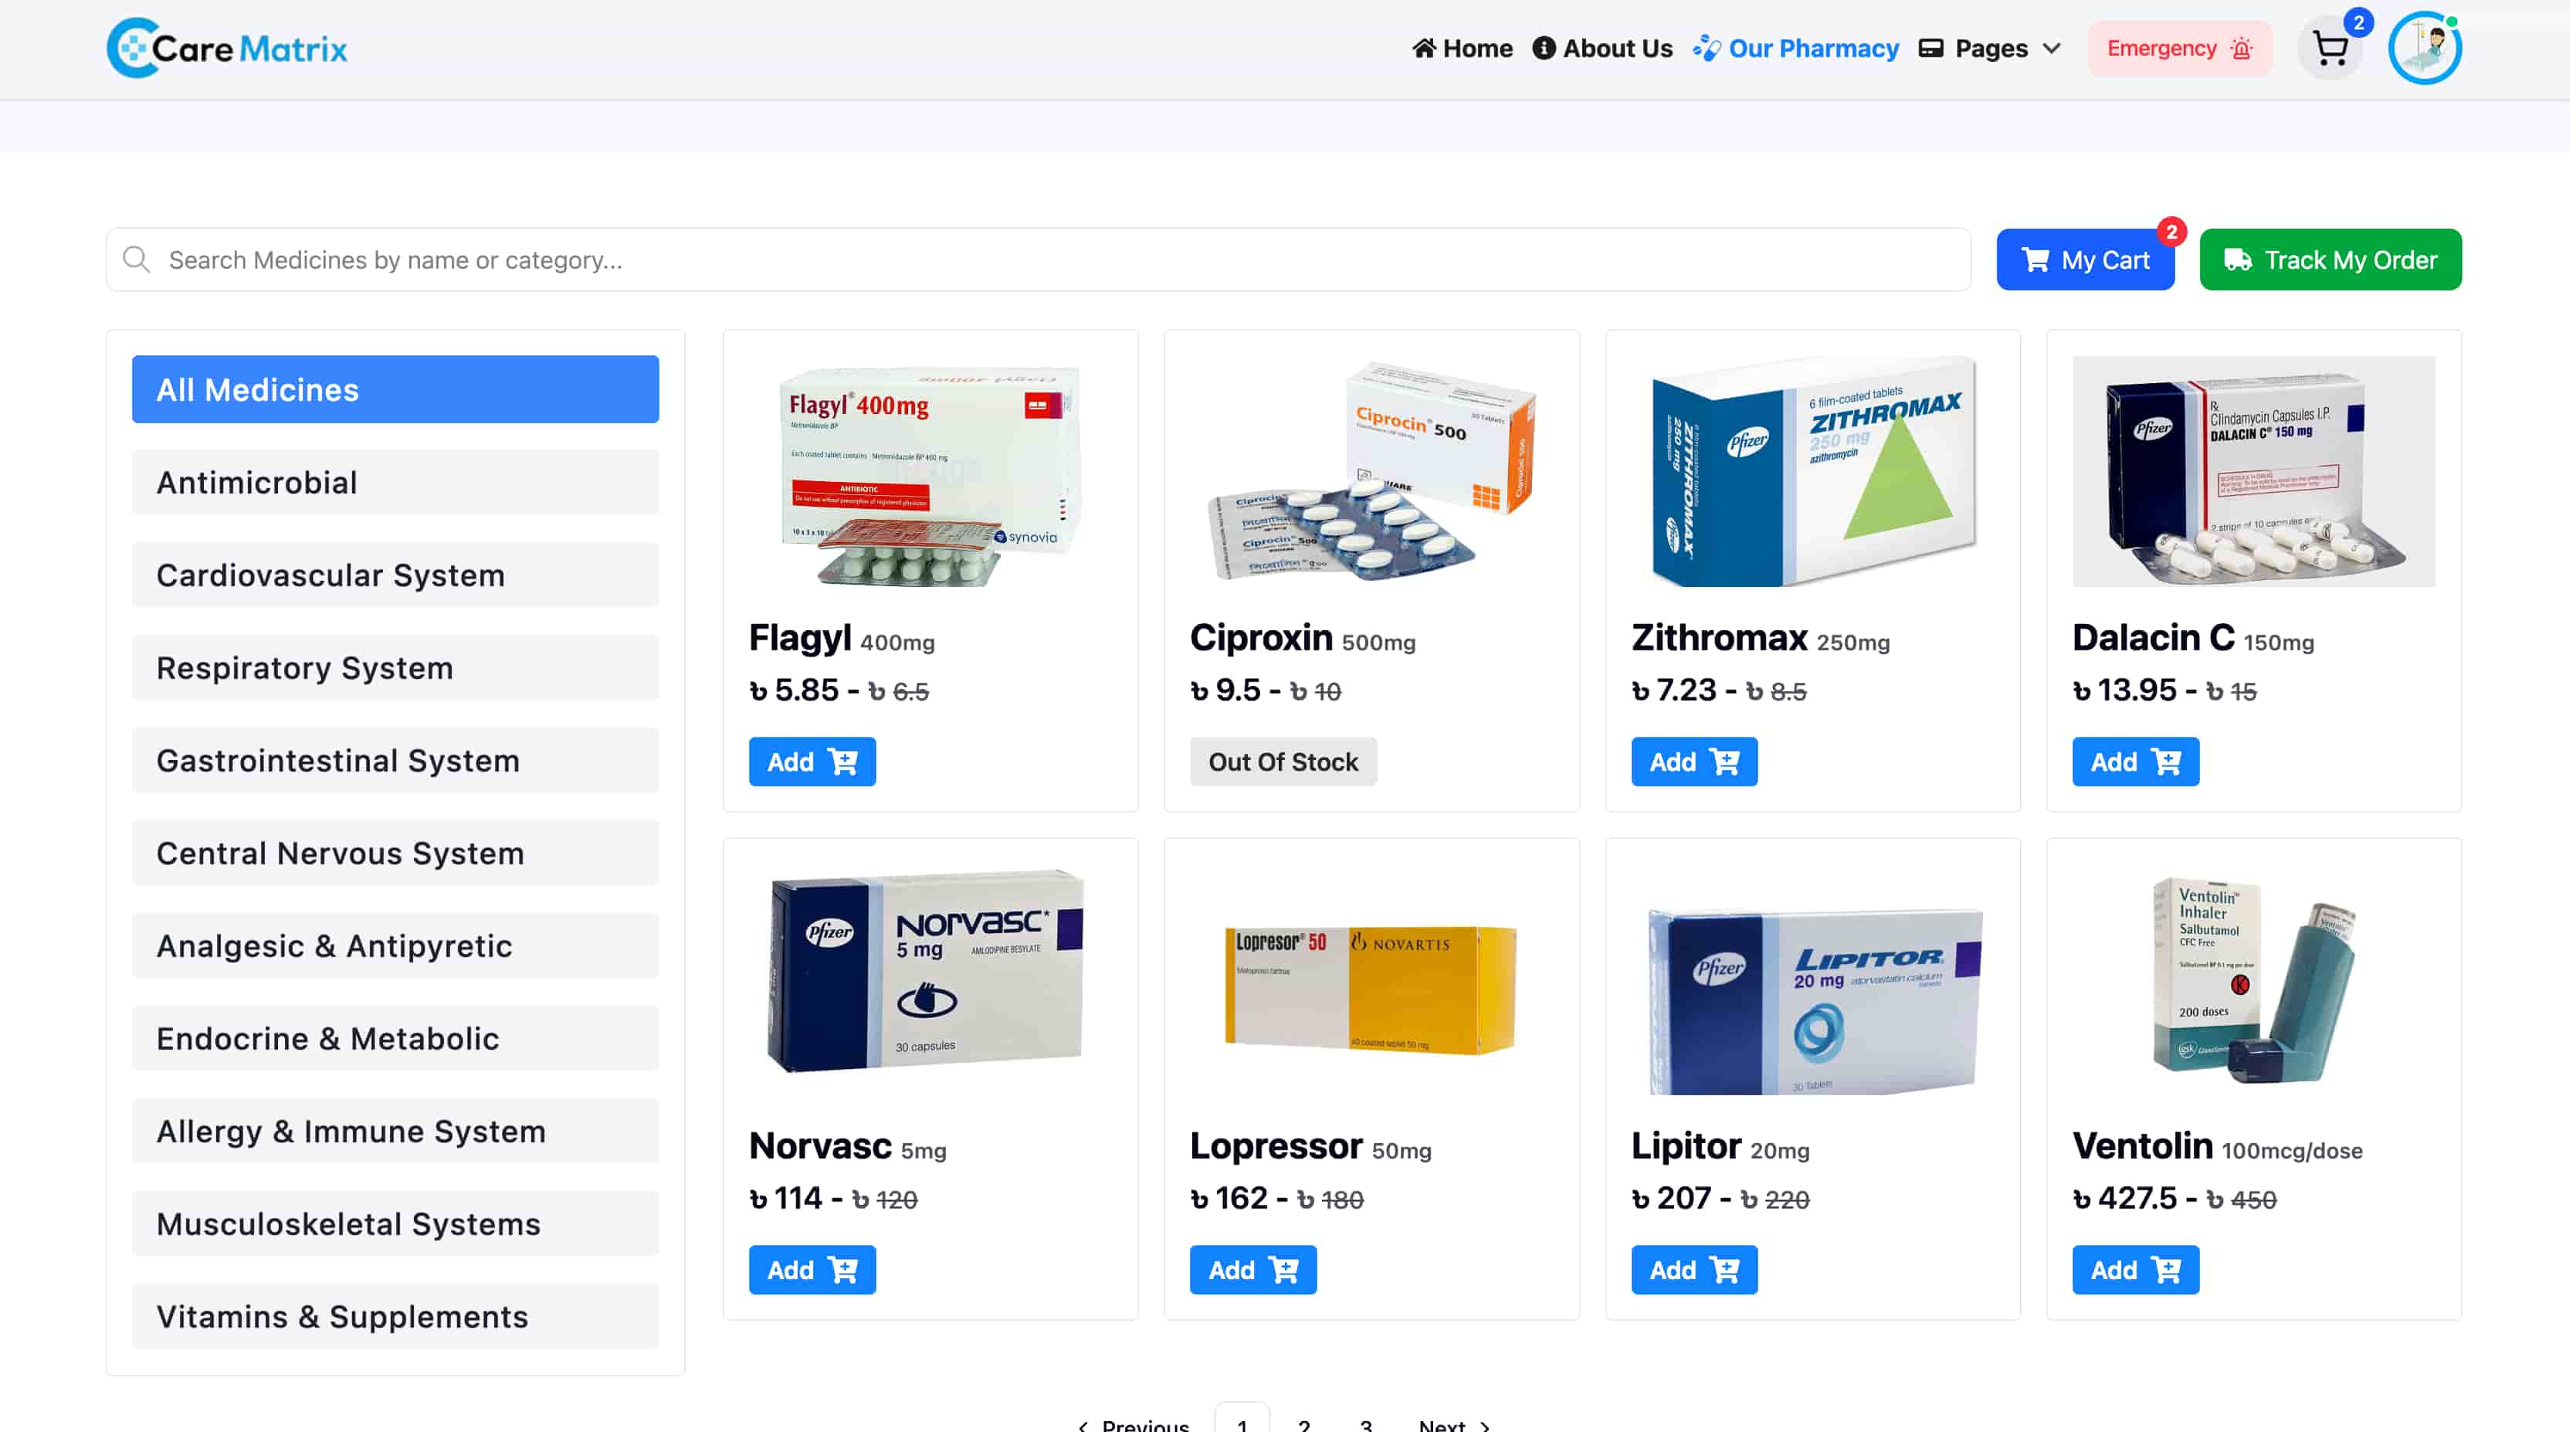
Task: Open the user profile avatar
Action: pyautogui.click(x=2431, y=48)
